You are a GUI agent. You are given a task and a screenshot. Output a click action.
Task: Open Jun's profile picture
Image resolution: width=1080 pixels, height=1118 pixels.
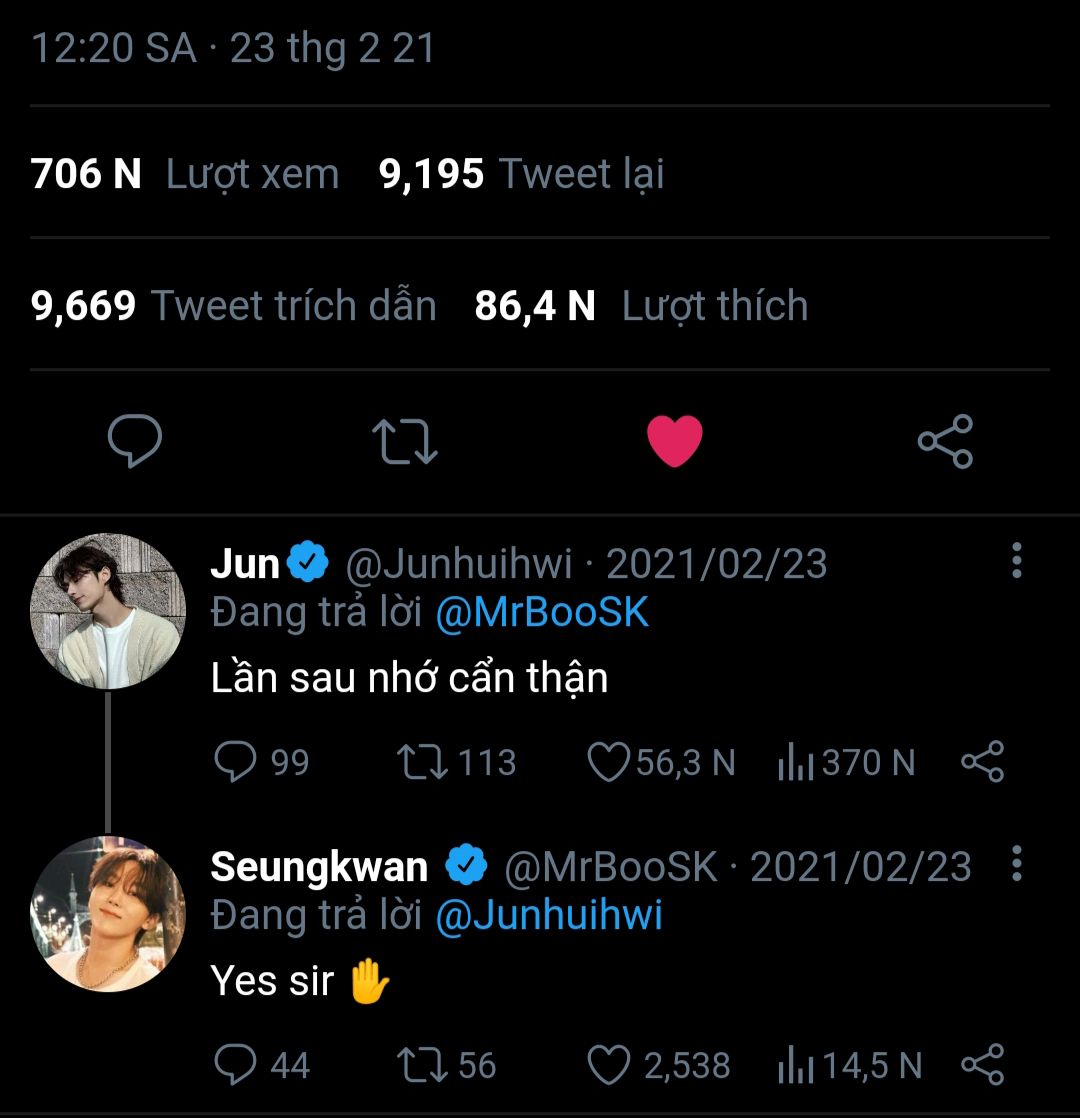pos(108,611)
